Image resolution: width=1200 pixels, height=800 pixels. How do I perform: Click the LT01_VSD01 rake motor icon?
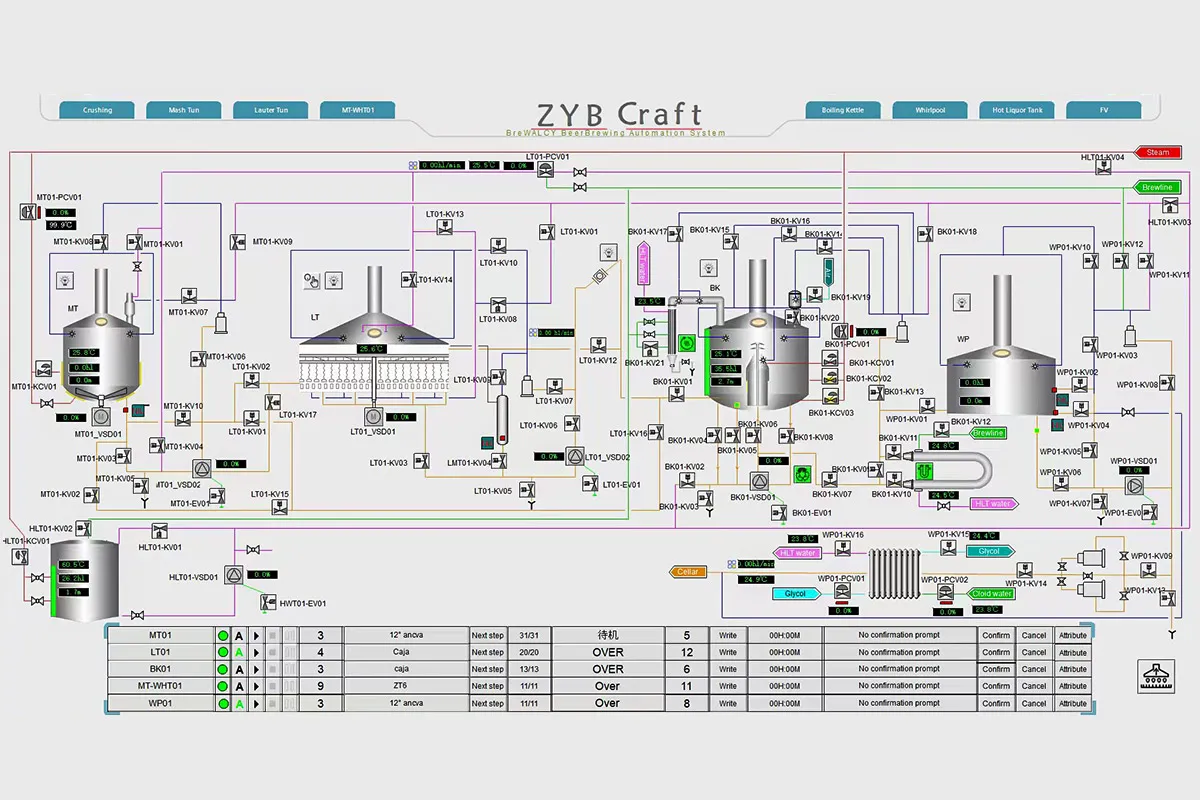372,416
